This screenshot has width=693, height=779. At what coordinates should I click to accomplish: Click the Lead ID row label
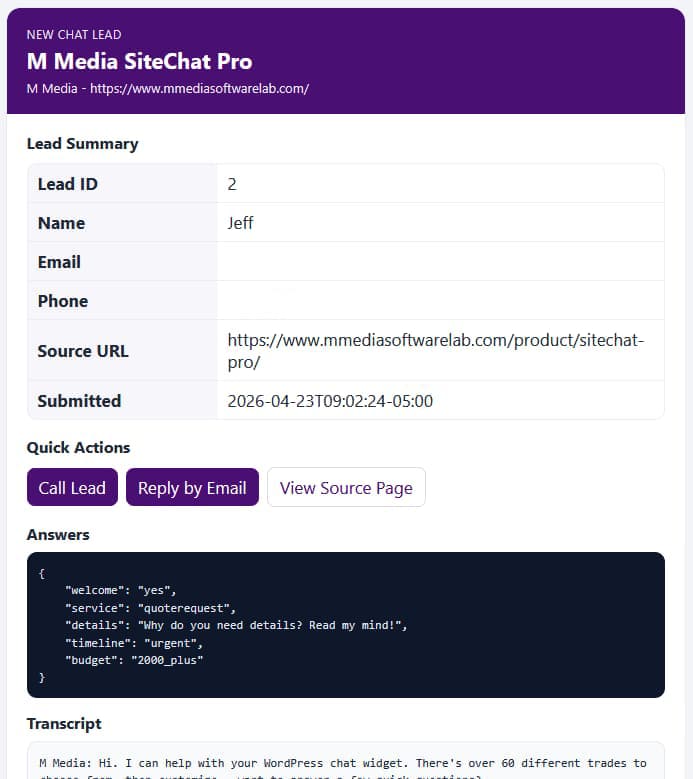[68, 184]
